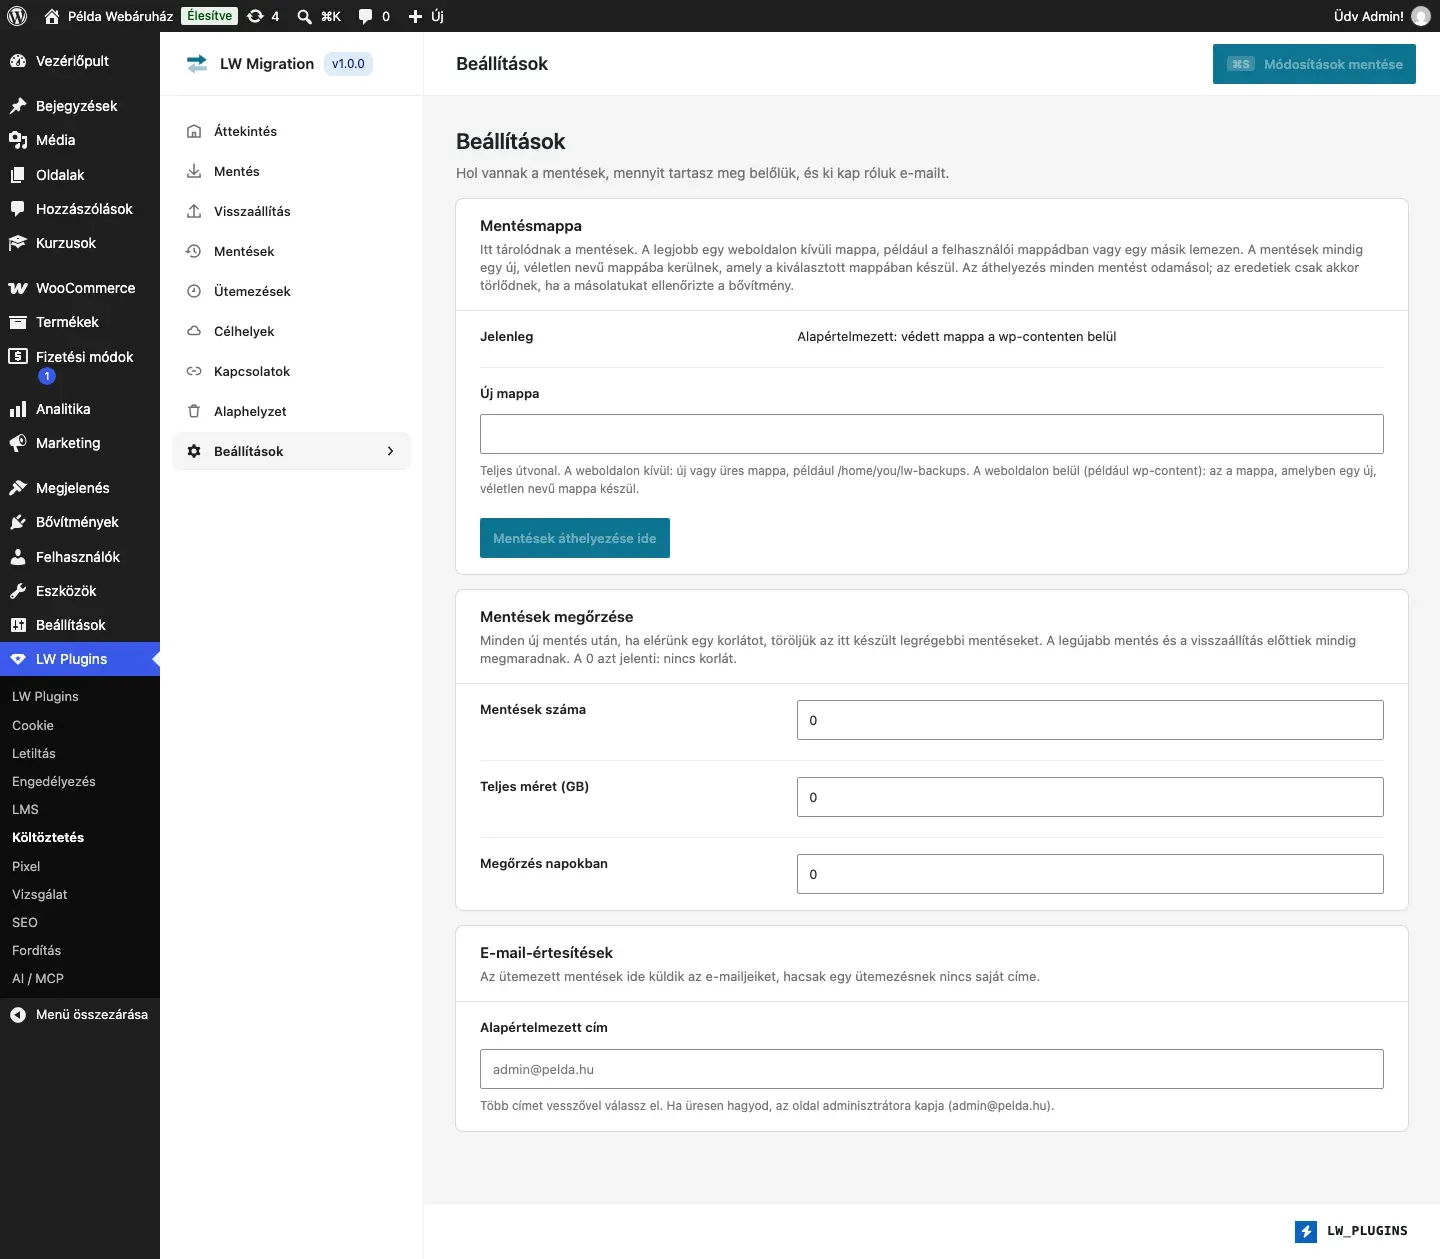Click the Élesítve status badge
The width and height of the screenshot is (1440, 1259).
[210, 16]
